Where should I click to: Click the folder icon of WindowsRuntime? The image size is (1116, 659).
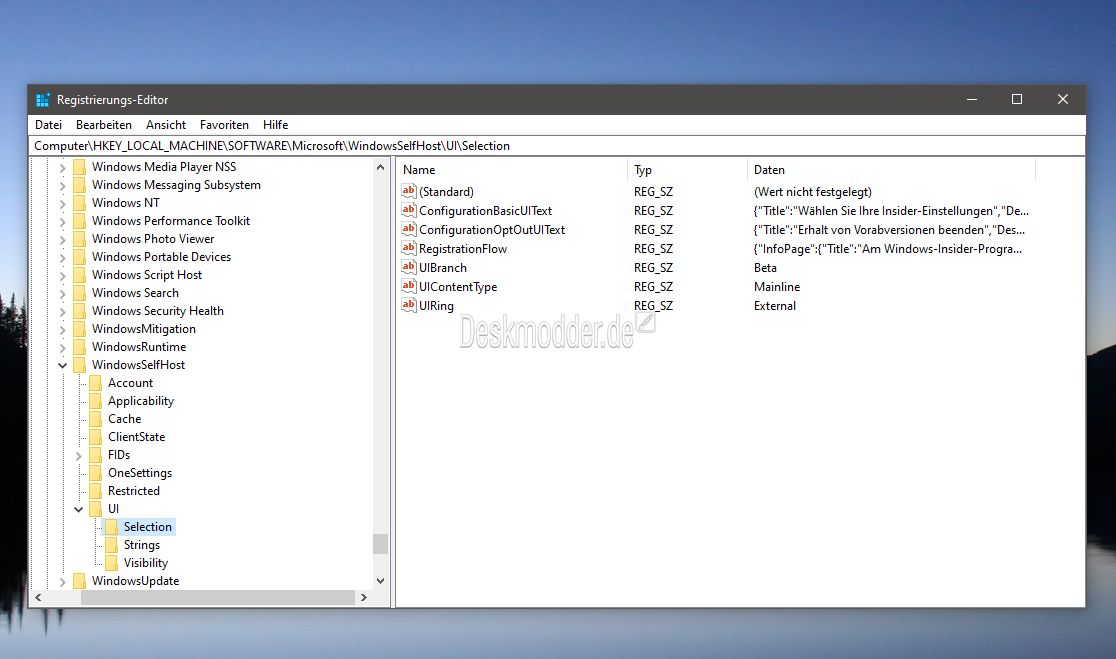80,347
